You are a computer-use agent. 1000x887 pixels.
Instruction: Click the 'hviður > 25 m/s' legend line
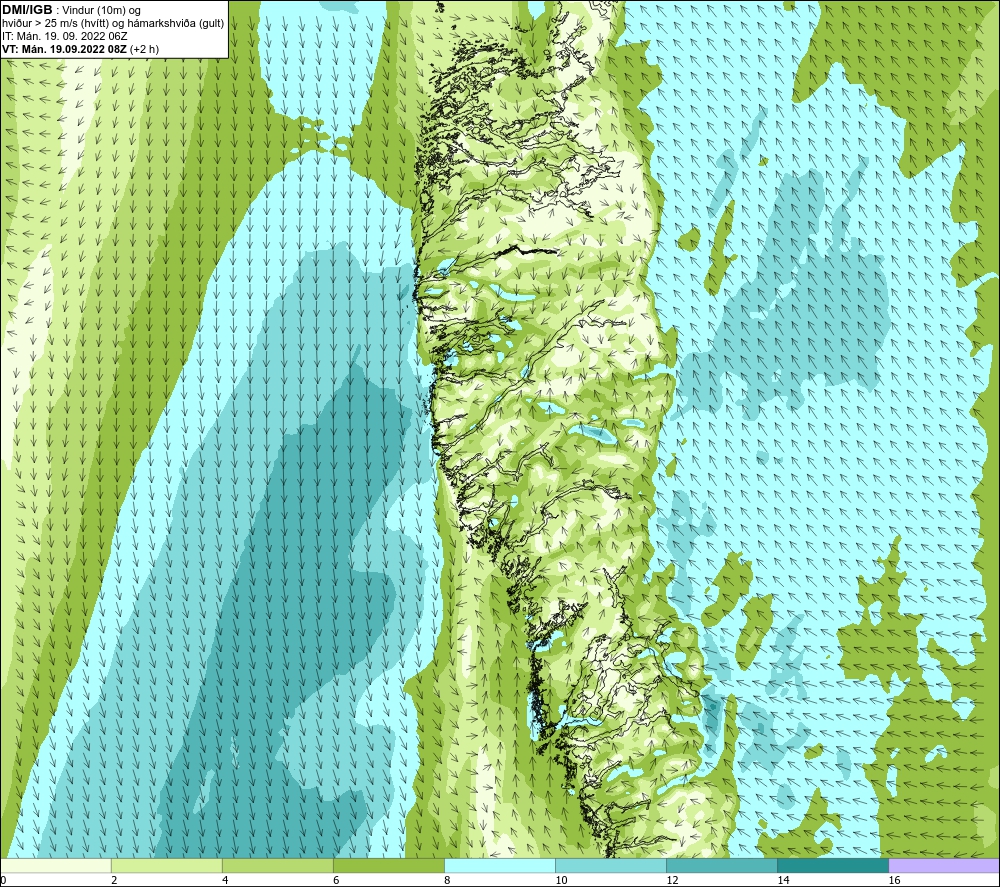pos(113,24)
